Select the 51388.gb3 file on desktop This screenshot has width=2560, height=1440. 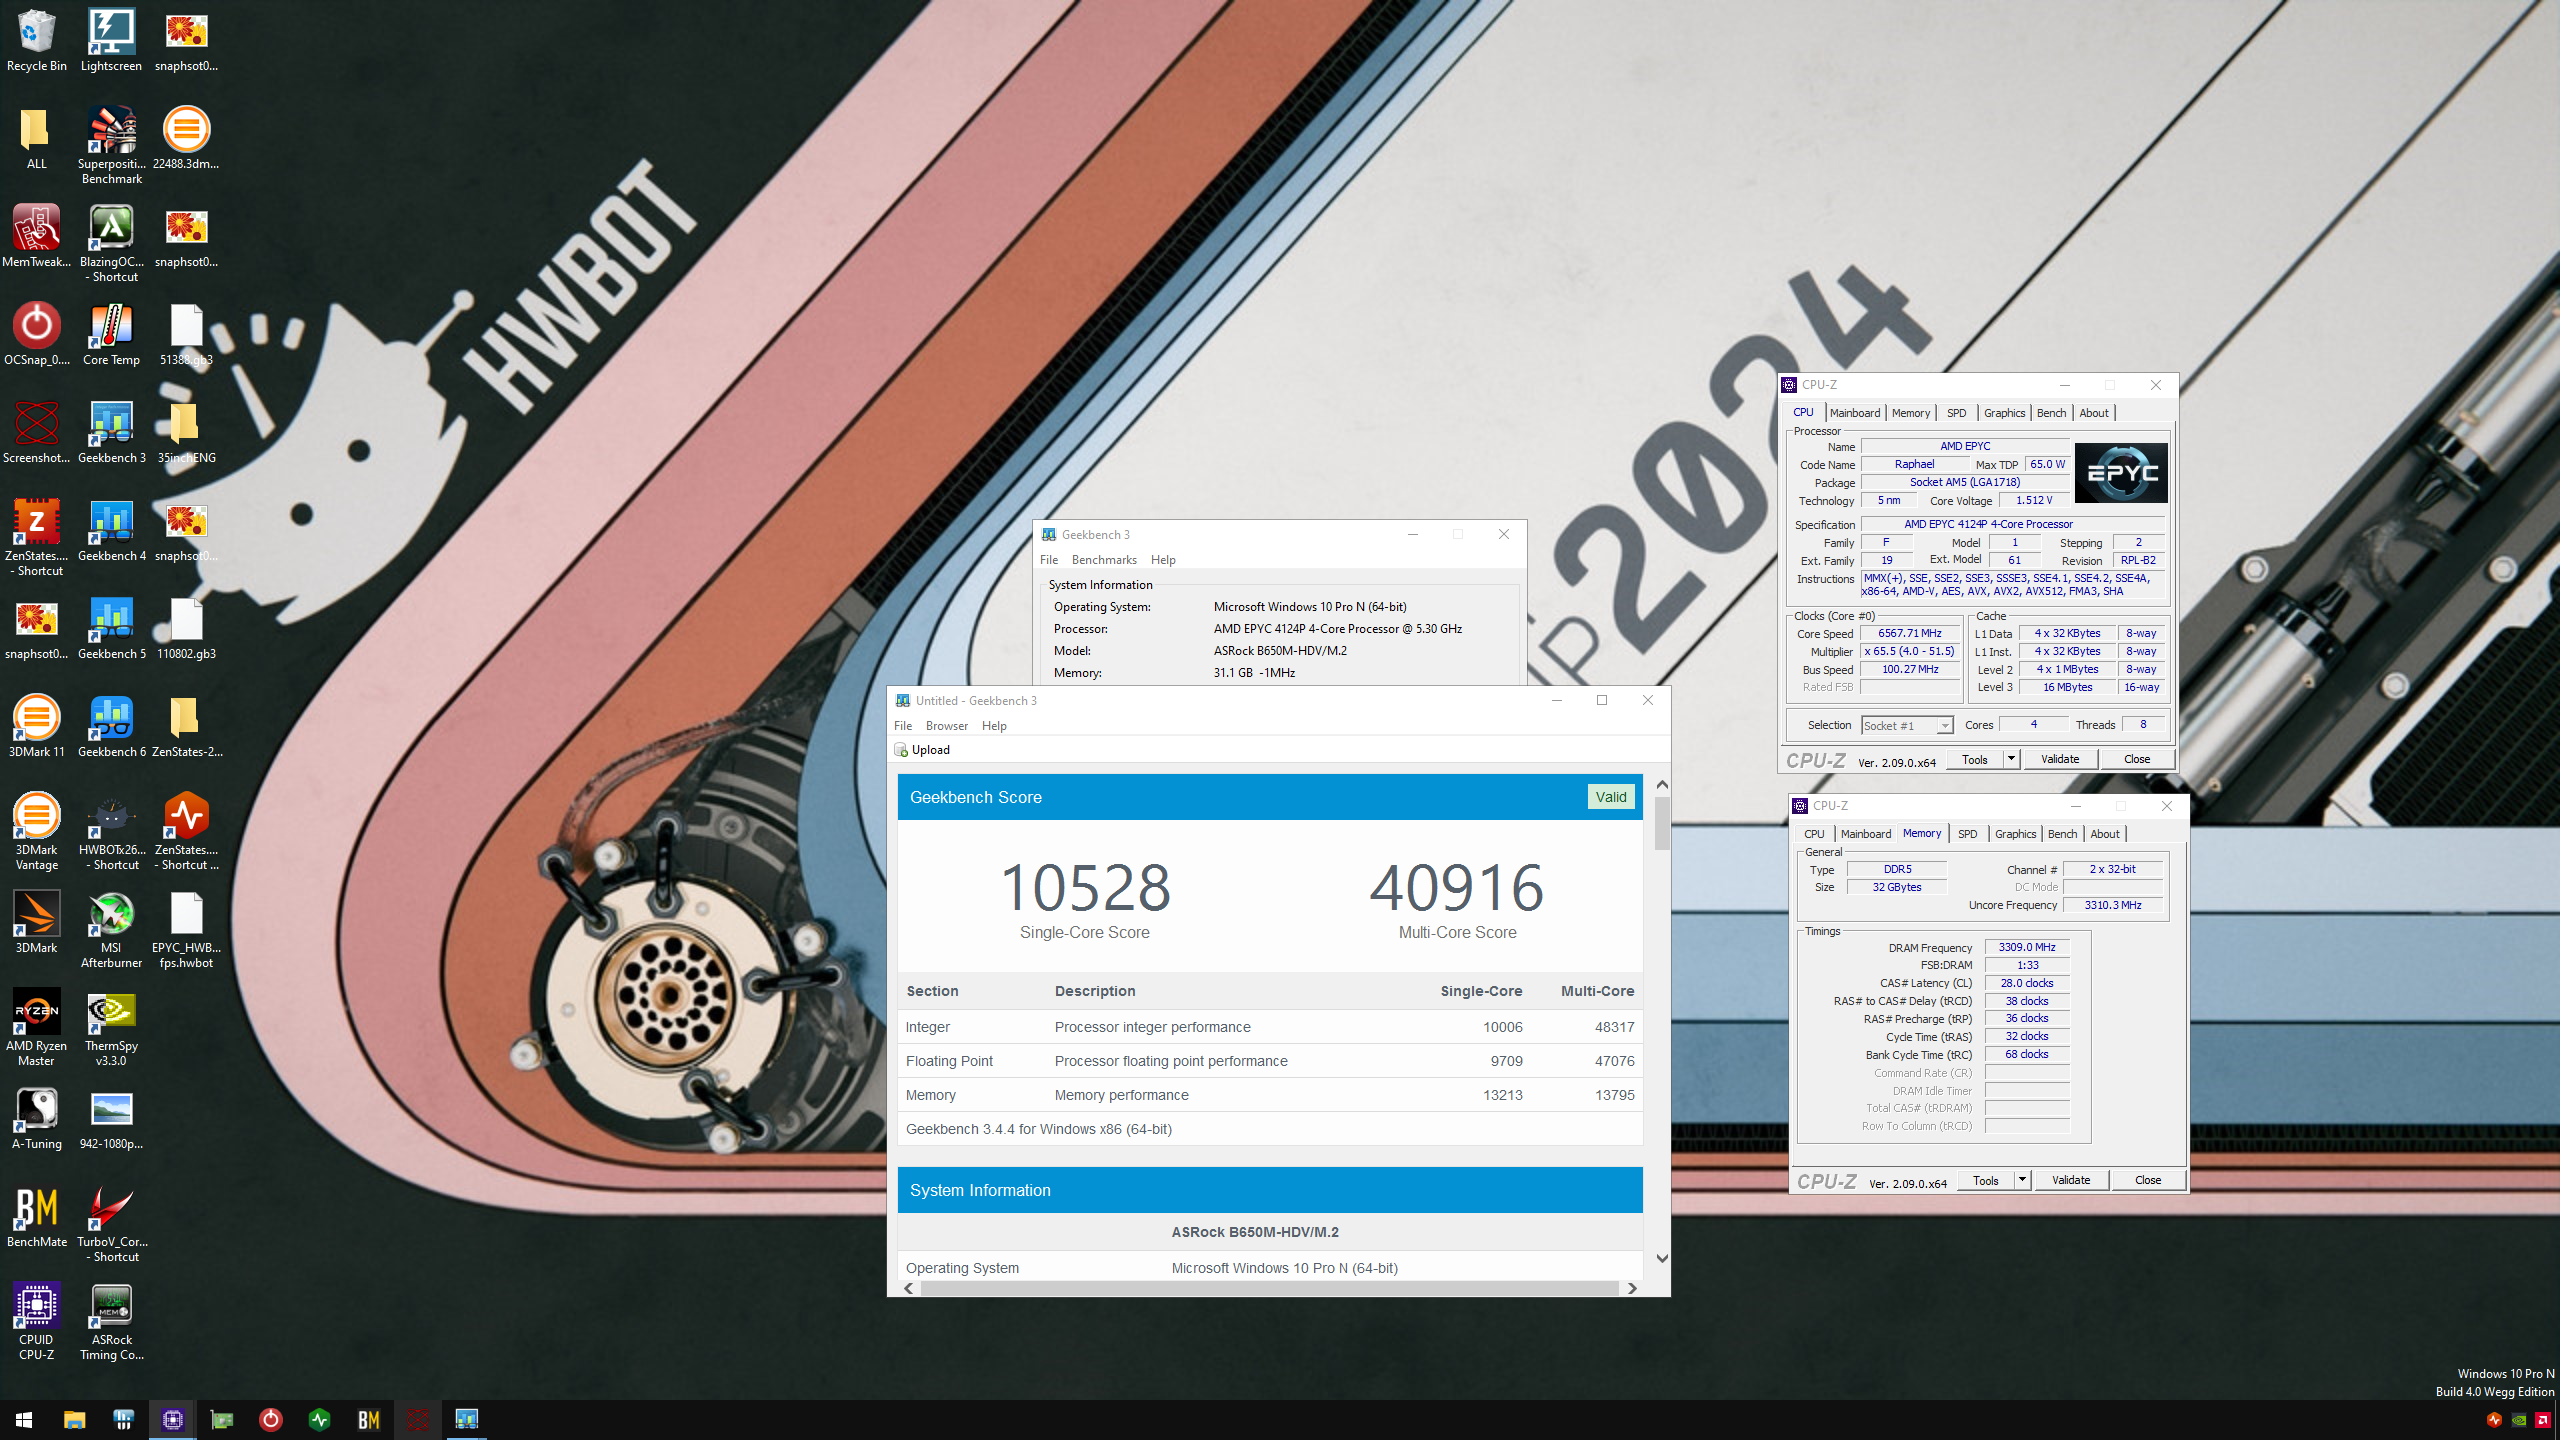click(186, 335)
